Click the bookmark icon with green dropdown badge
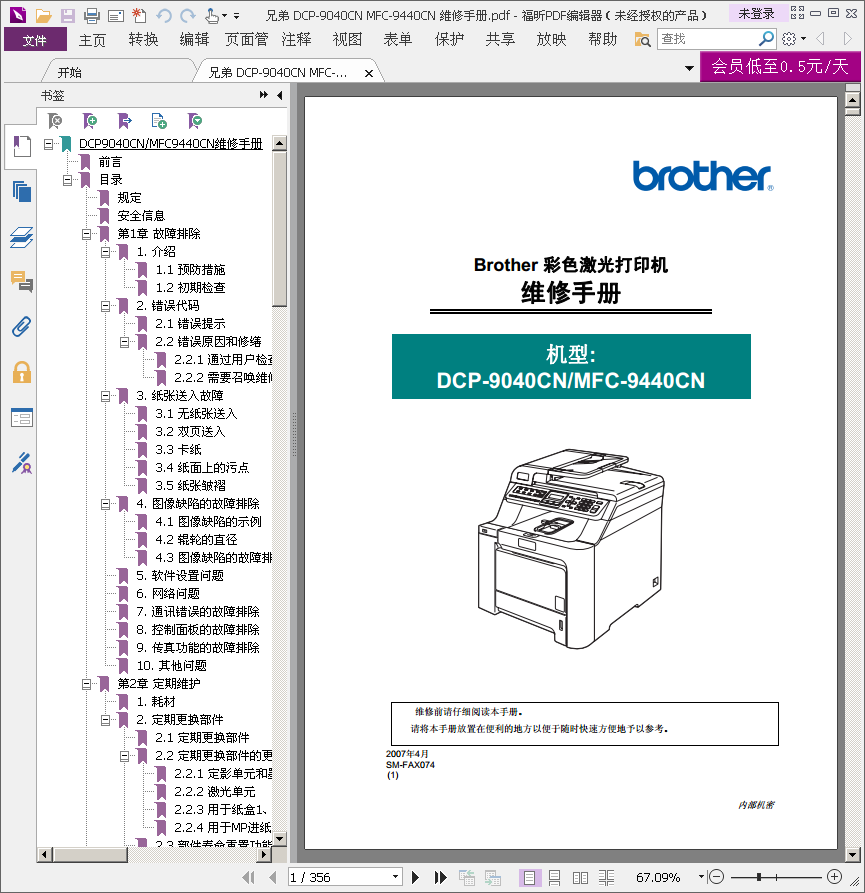Viewport: 865px width, 893px height. (195, 121)
